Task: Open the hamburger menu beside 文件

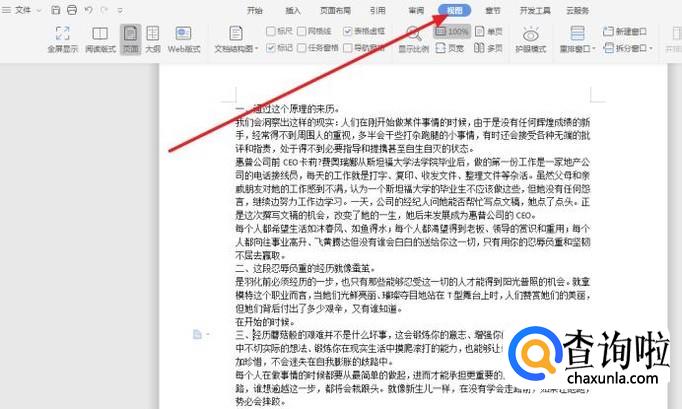Action: coord(6,10)
